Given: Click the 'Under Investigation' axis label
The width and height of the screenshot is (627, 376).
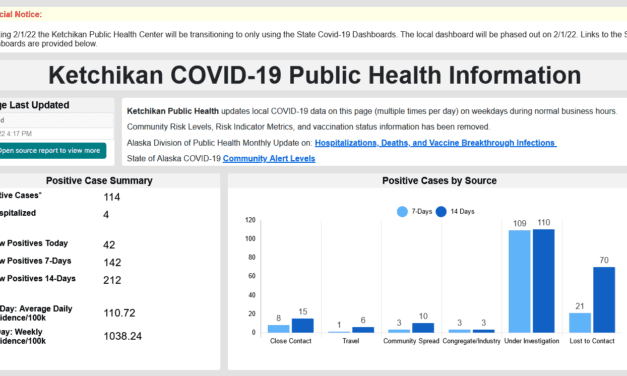Looking at the screenshot, I should point(532,341).
